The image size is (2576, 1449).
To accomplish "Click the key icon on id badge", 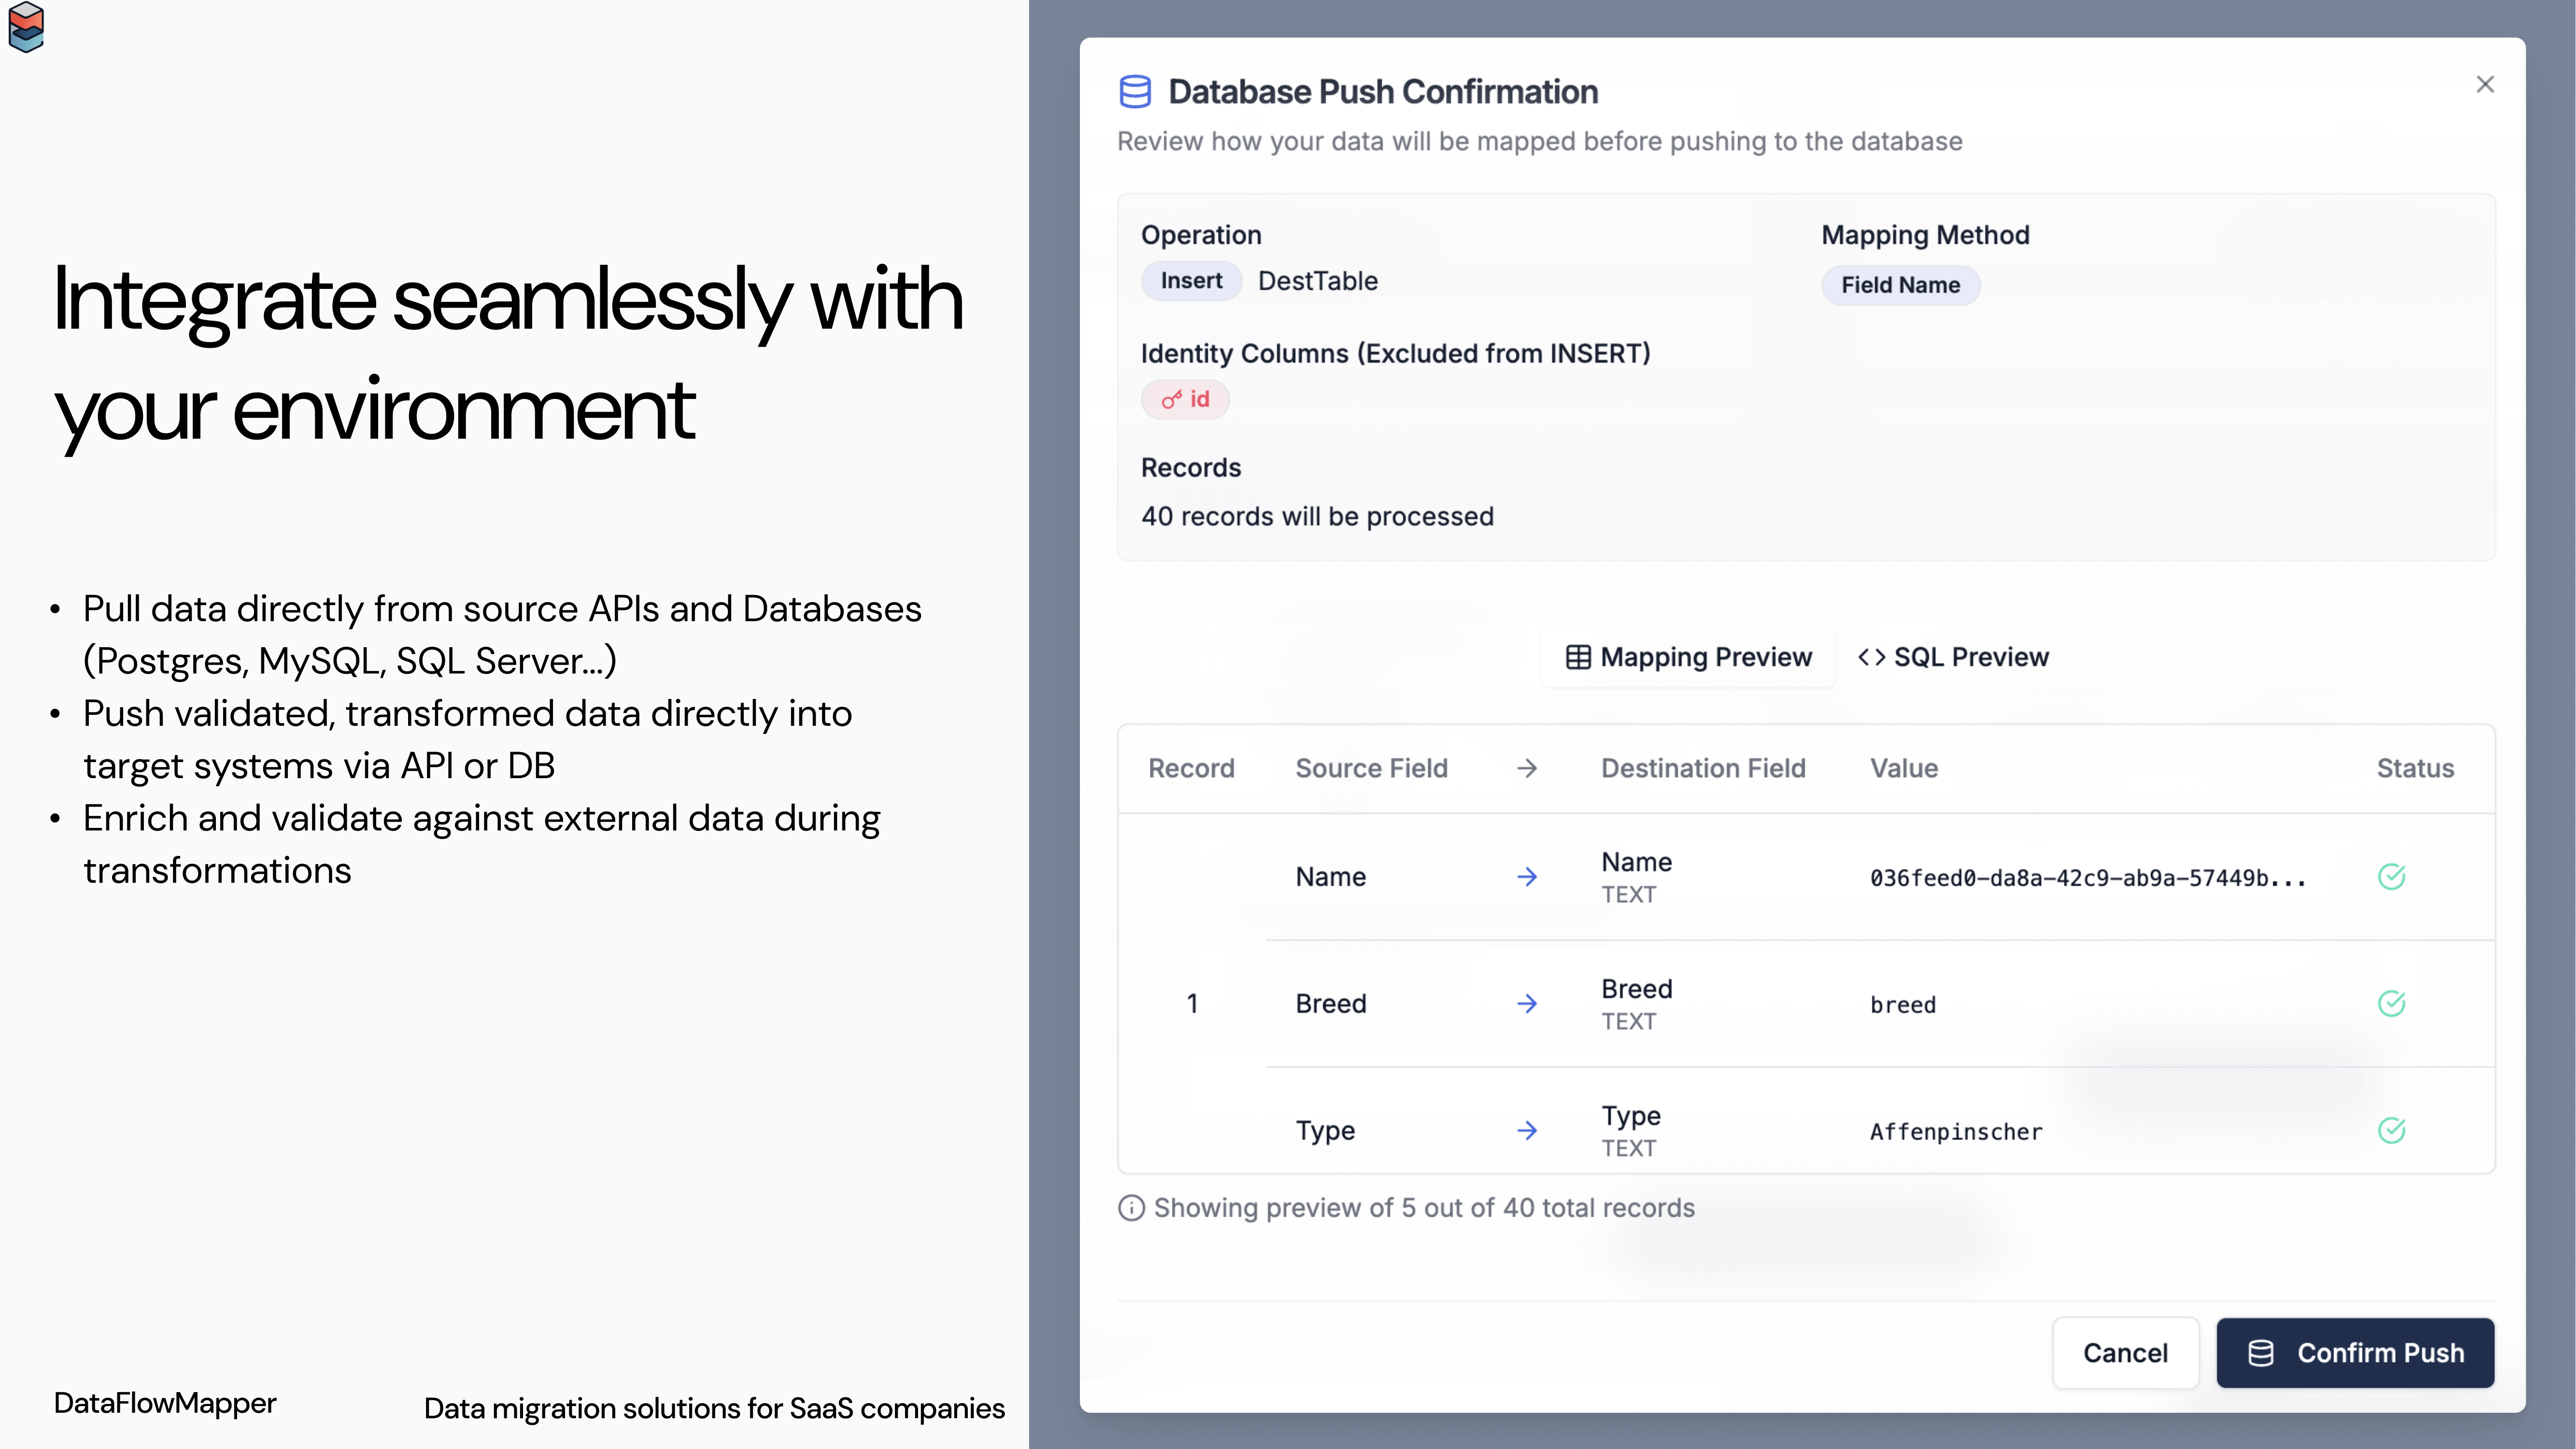I will coord(1171,400).
